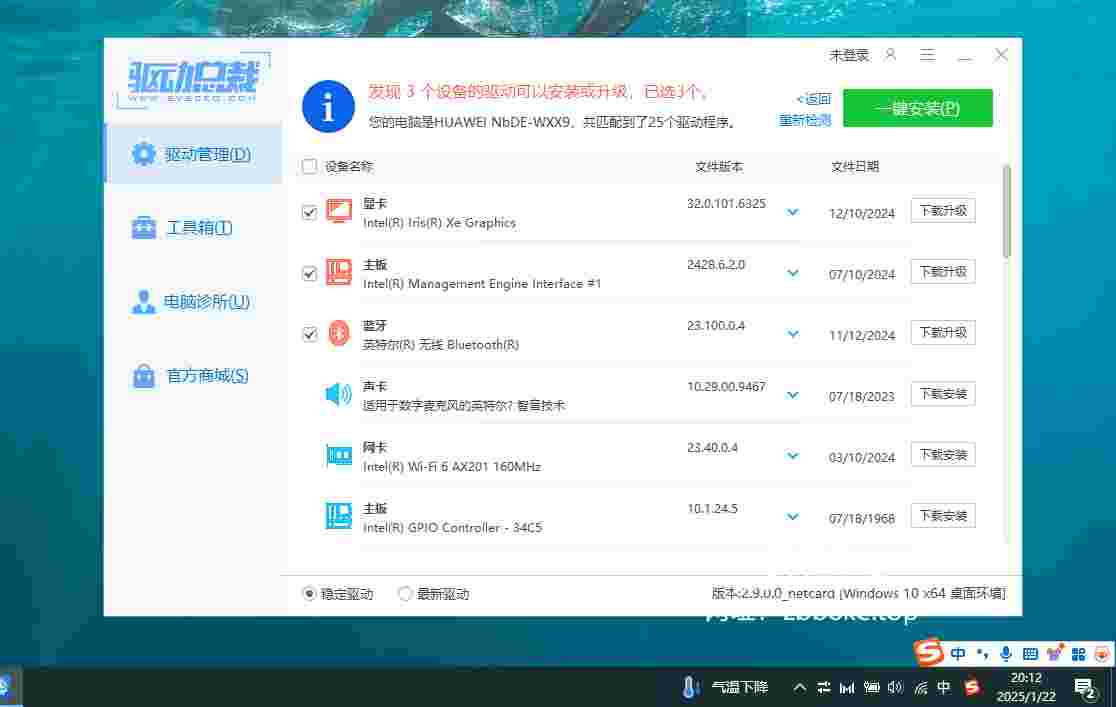Toggle the select-all checkbox beside 设备名称
The width and height of the screenshot is (1116, 707).
tap(309, 167)
